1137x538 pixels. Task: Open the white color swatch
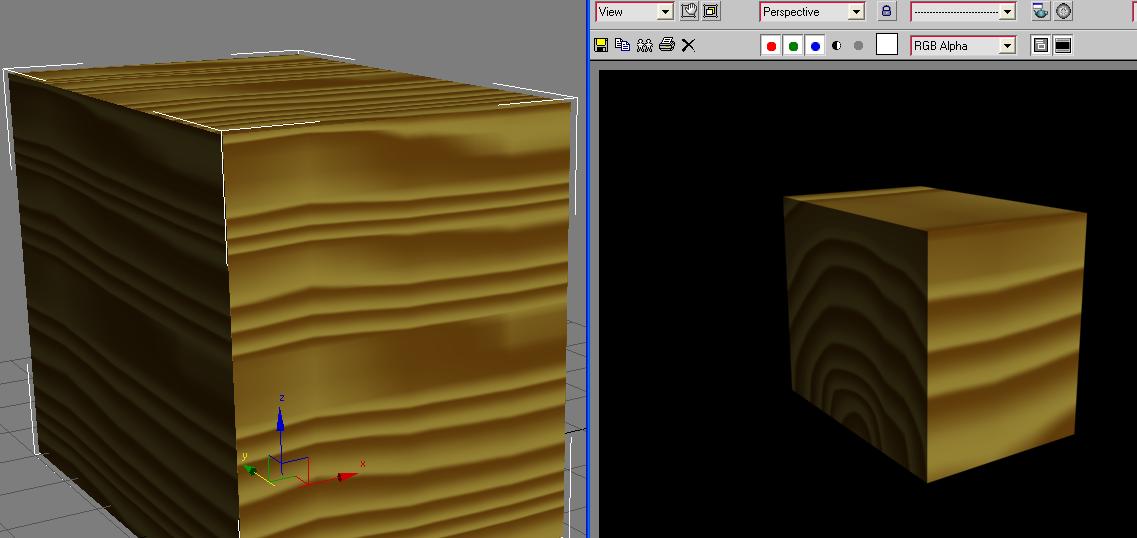tap(887, 45)
